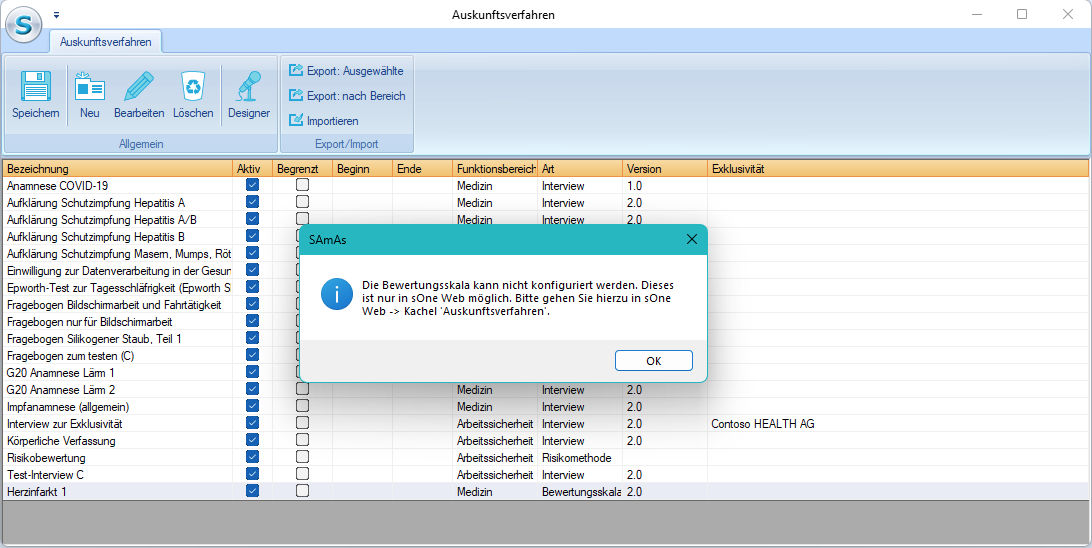Click Arbeitssicherheit cell of Test-Interview C
This screenshot has width=1092, height=548.
coord(495,475)
